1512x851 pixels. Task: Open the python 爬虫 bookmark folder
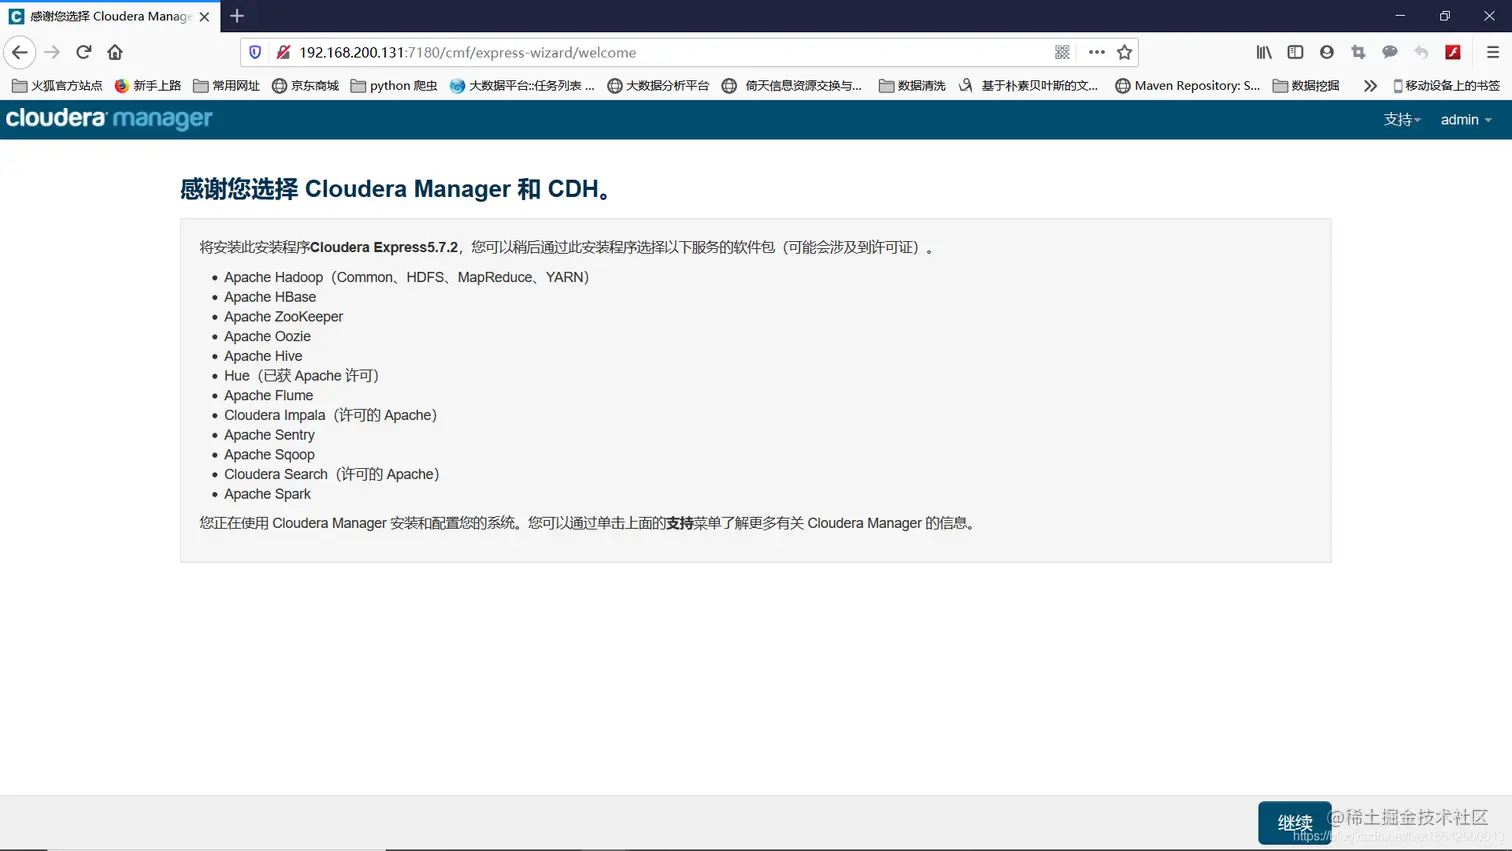pos(394,86)
